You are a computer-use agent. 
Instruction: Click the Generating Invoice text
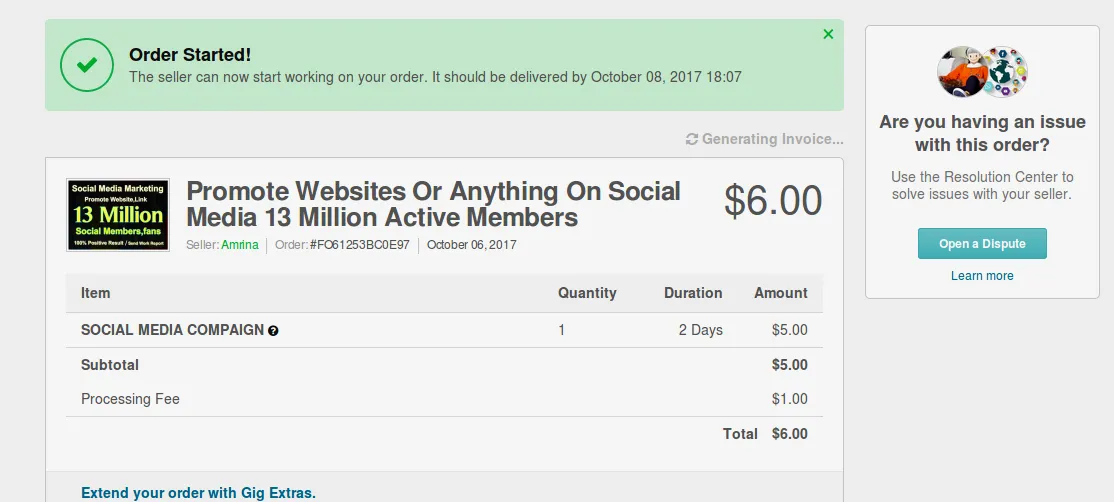pyautogui.click(x=772, y=139)
